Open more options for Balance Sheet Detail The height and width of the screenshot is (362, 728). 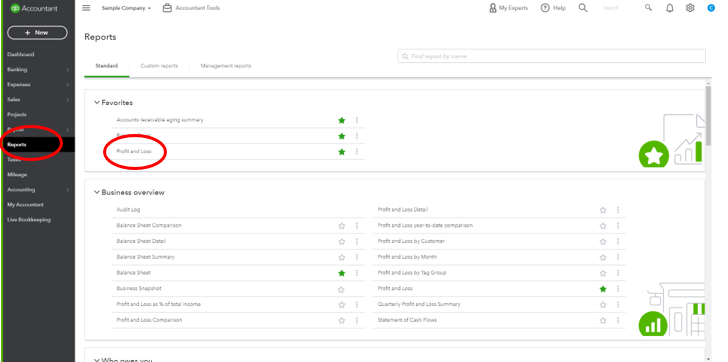tap(357, 242)
